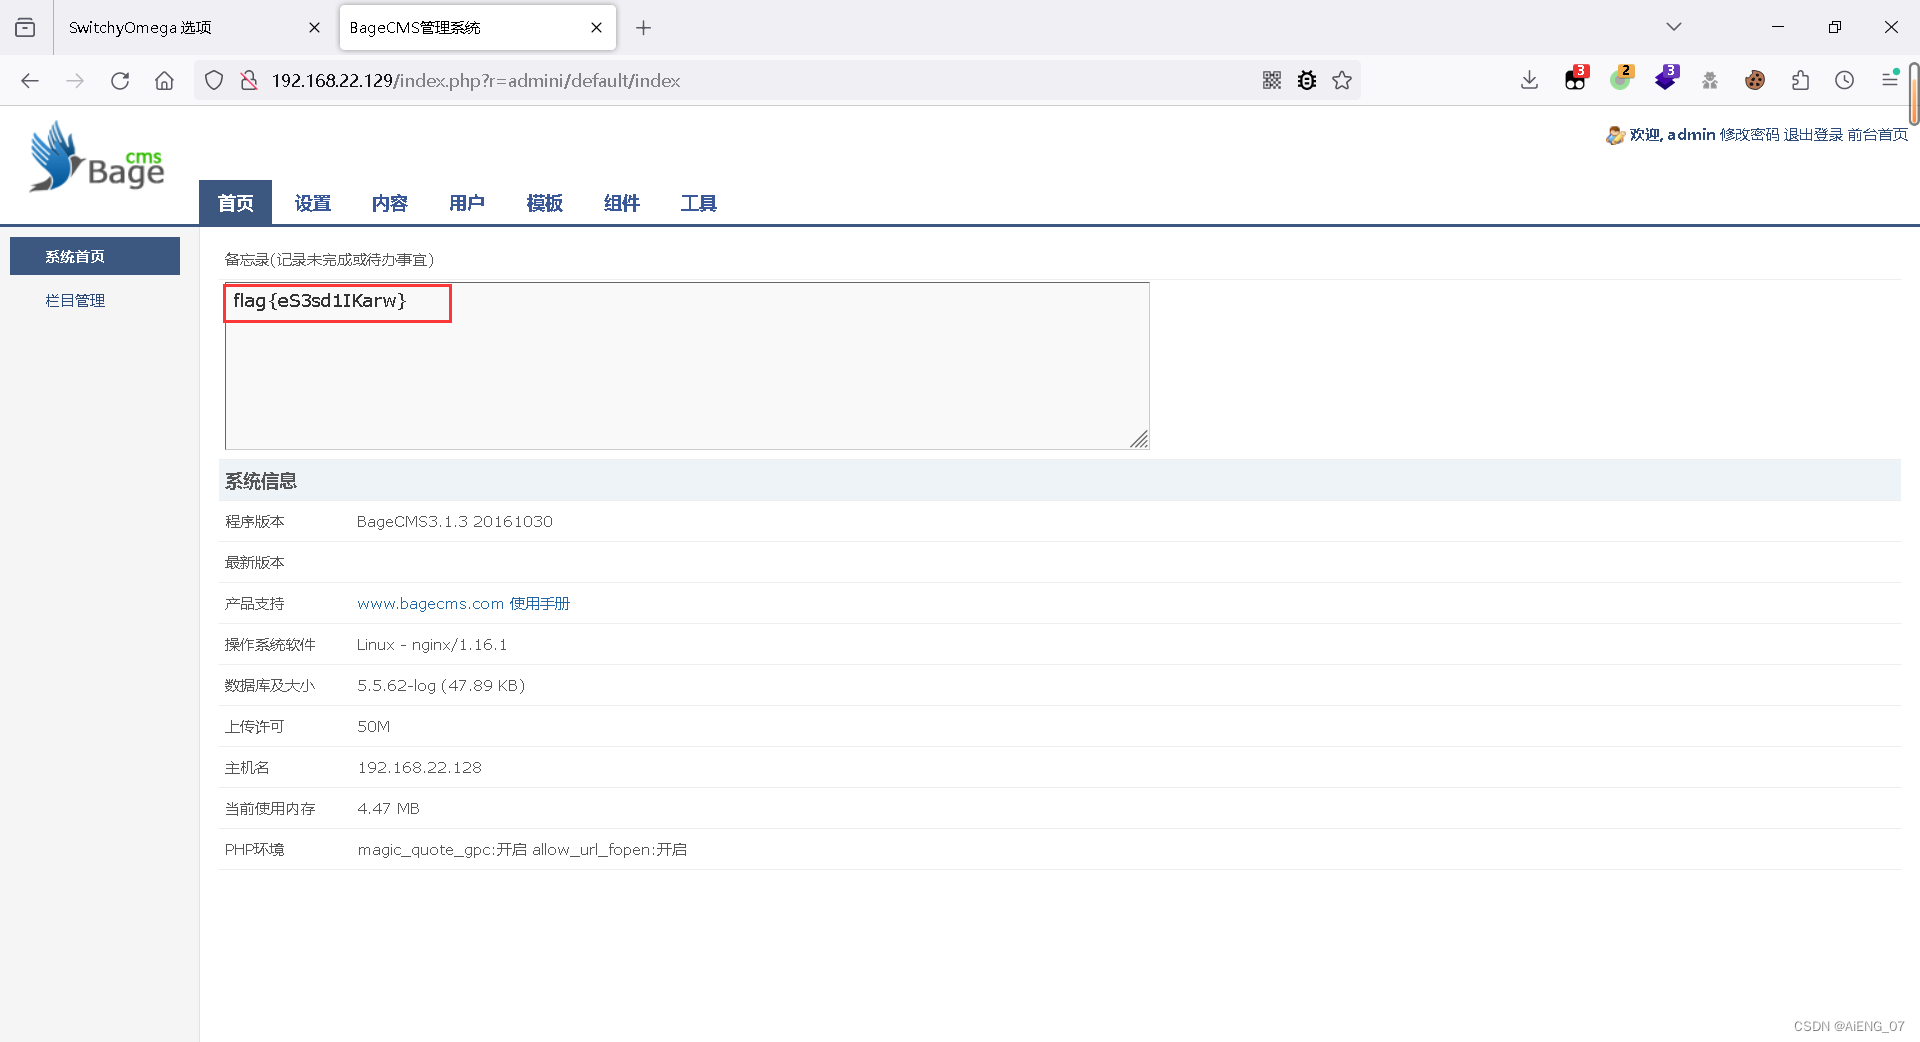Screen dimensions: 1920x1042
Task: Click the 5.5.62-log (47.89 KB) value
Action: [x=441, y=685]
